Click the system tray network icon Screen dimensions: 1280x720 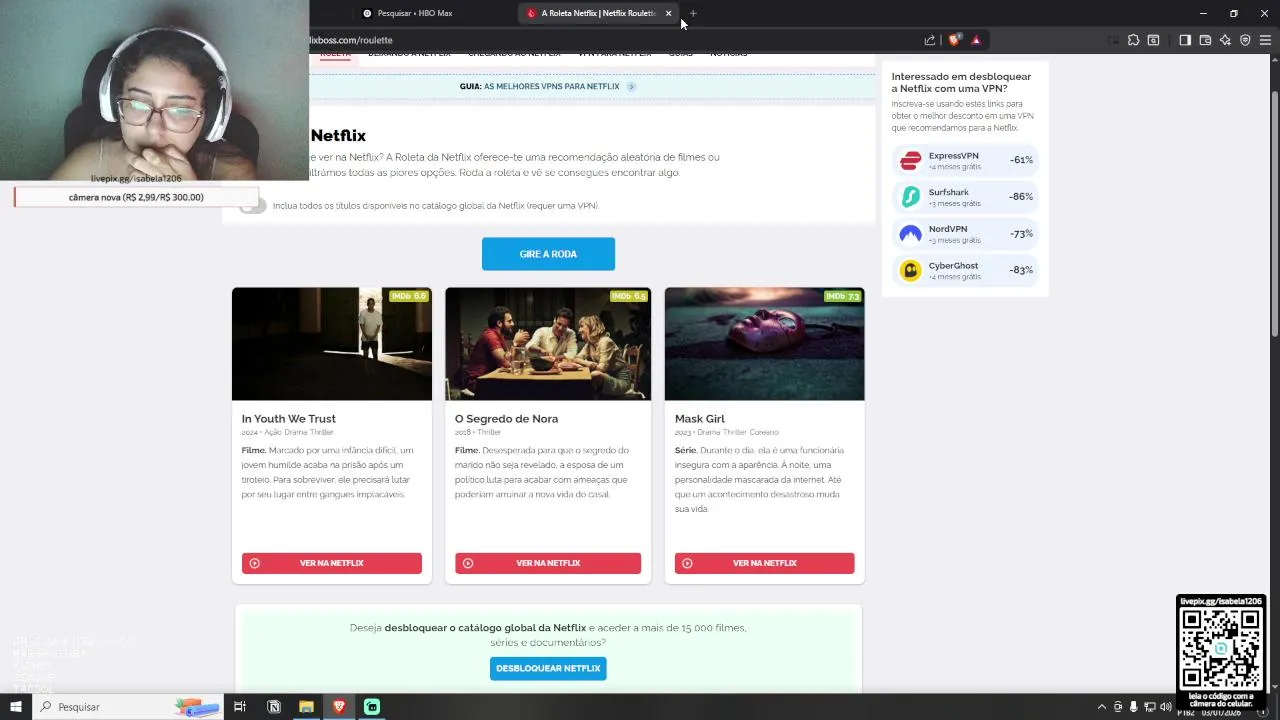pyautogui.click(x=1150, y=707)
